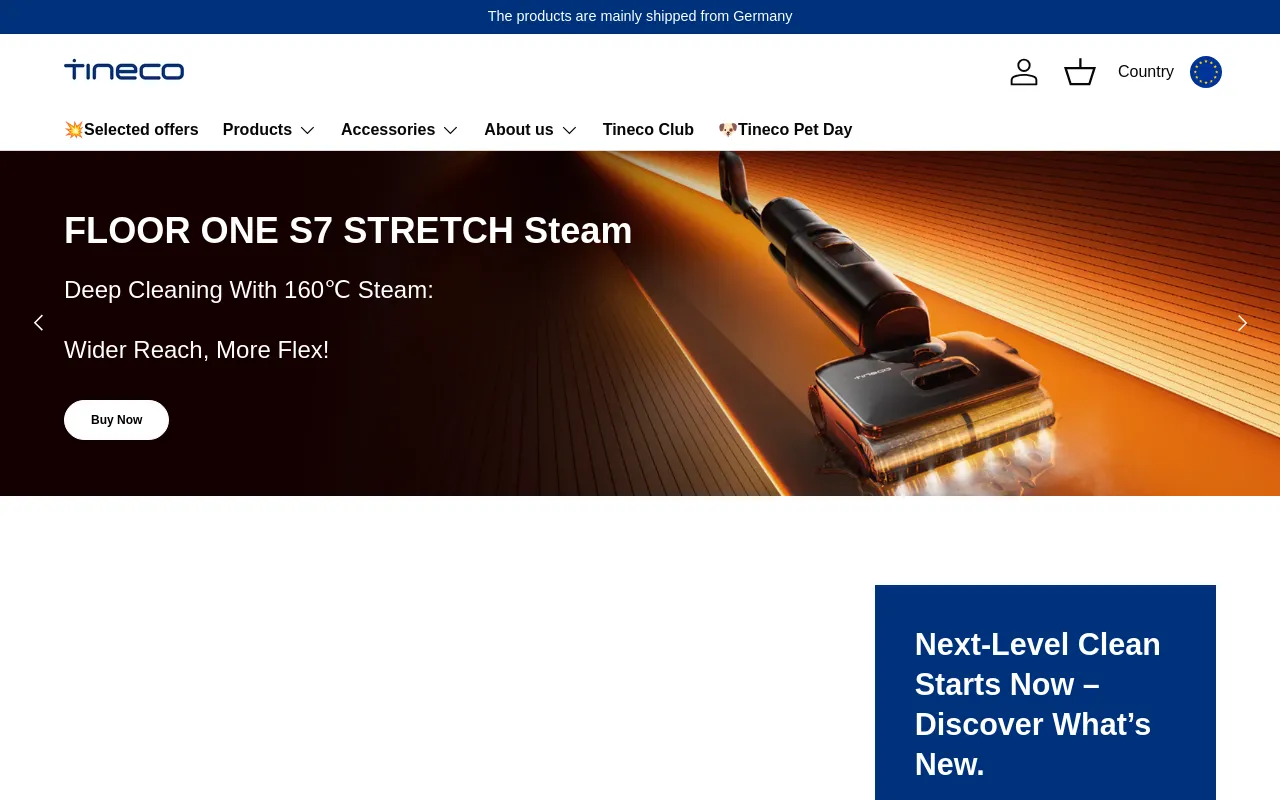Viewport: 1280px width, 800px height.
Task: Click the Deep Cleaning With 160℃ Steam text
Action: coord(249,290)
